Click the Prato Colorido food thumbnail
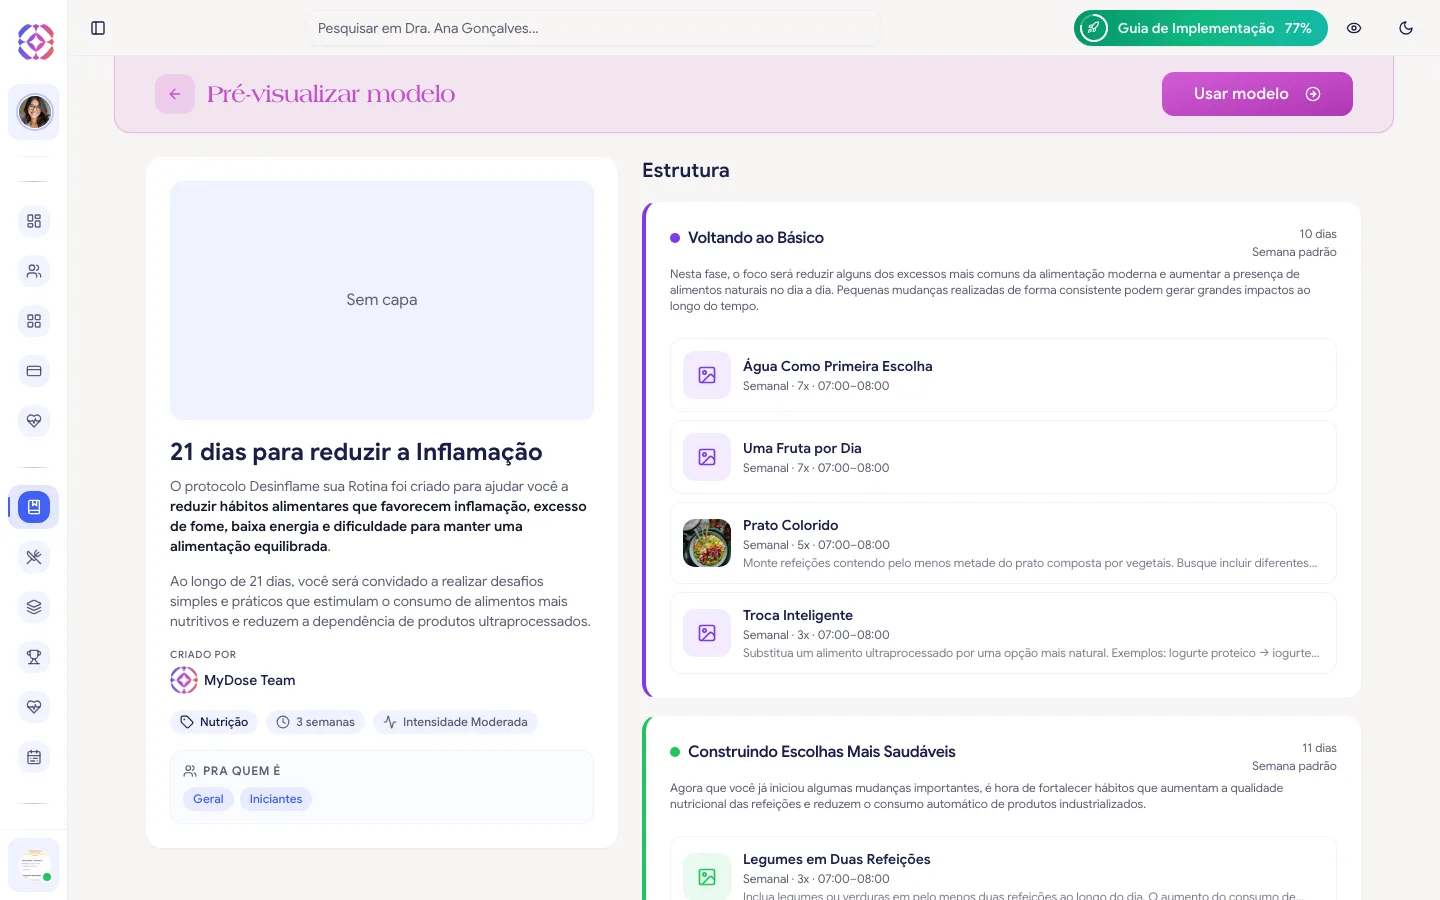1440x900 pixels. pos(707,543)
